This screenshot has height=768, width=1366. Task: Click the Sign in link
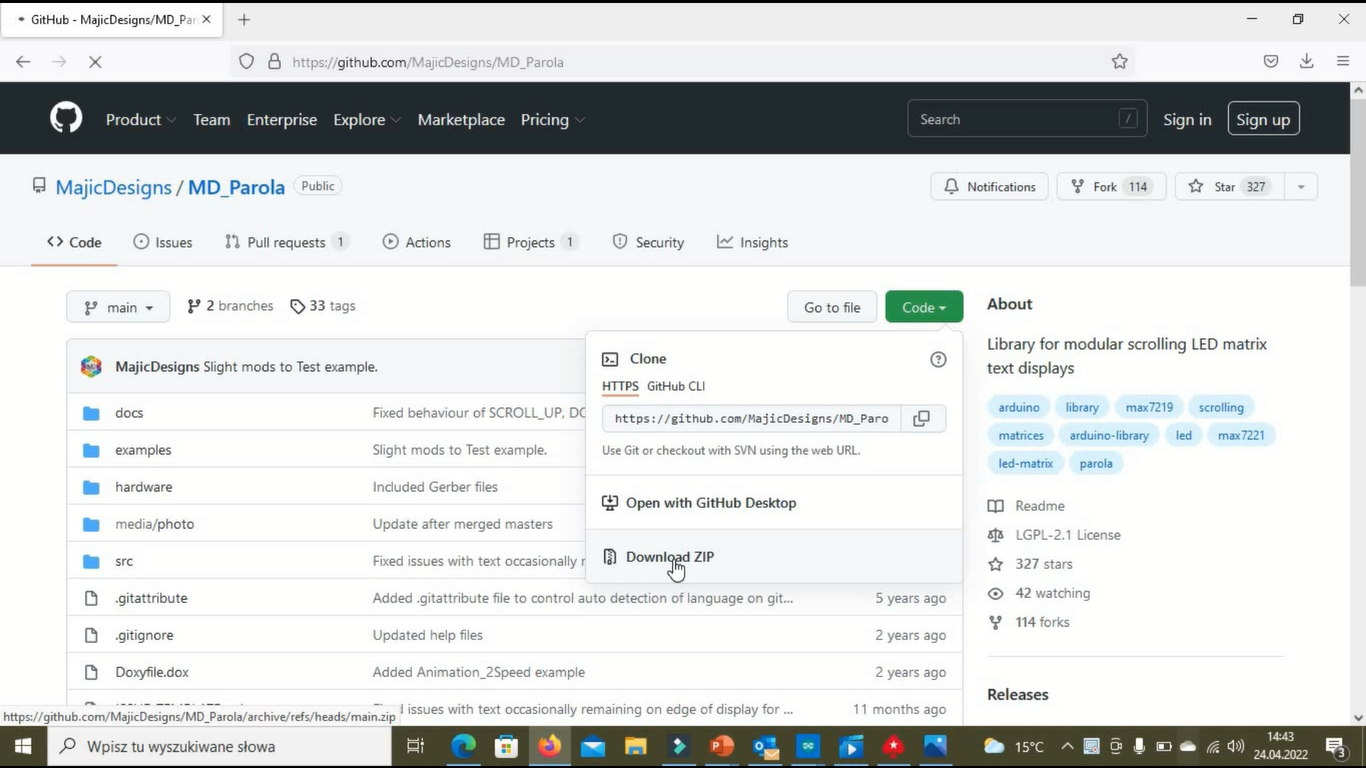click(x=1187, y=119)
